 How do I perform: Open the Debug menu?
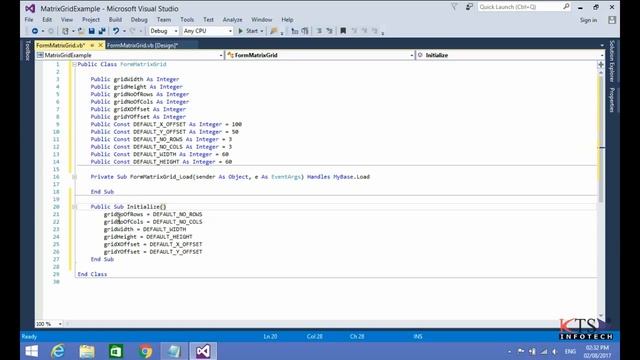(139, 20)
